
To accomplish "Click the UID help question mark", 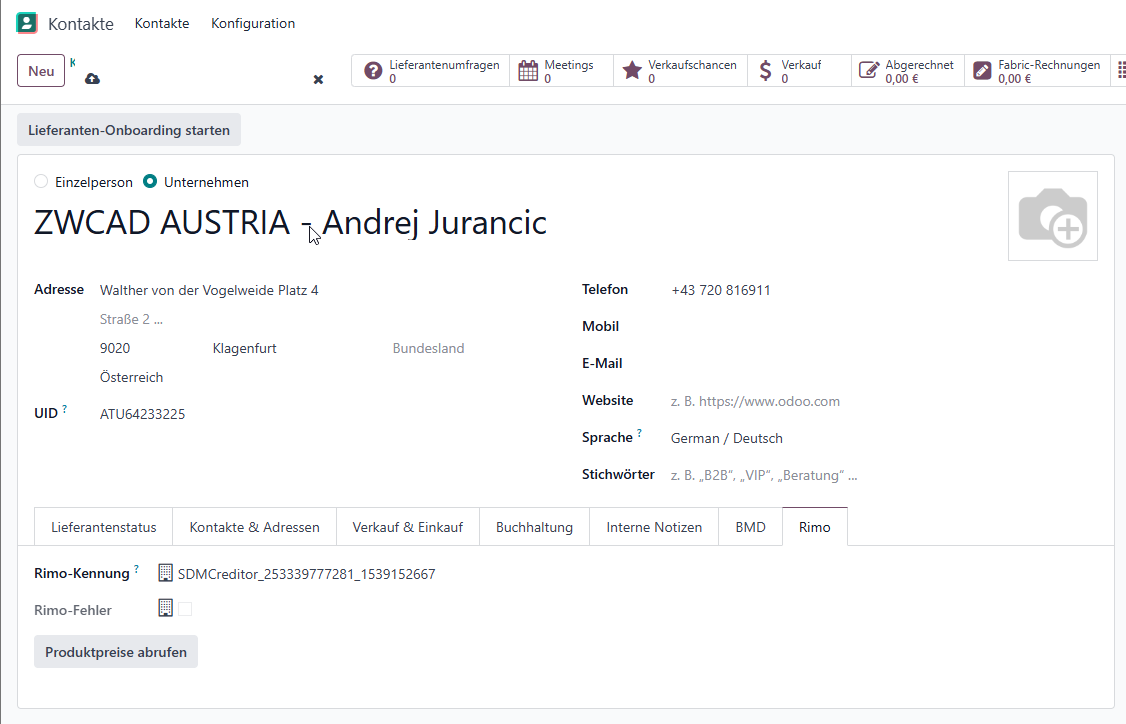I will point(65,409).
